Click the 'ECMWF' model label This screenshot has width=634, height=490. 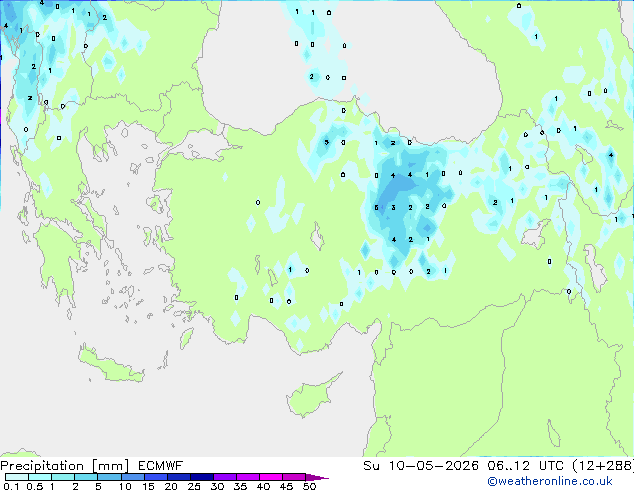click(x=161, y=466)
